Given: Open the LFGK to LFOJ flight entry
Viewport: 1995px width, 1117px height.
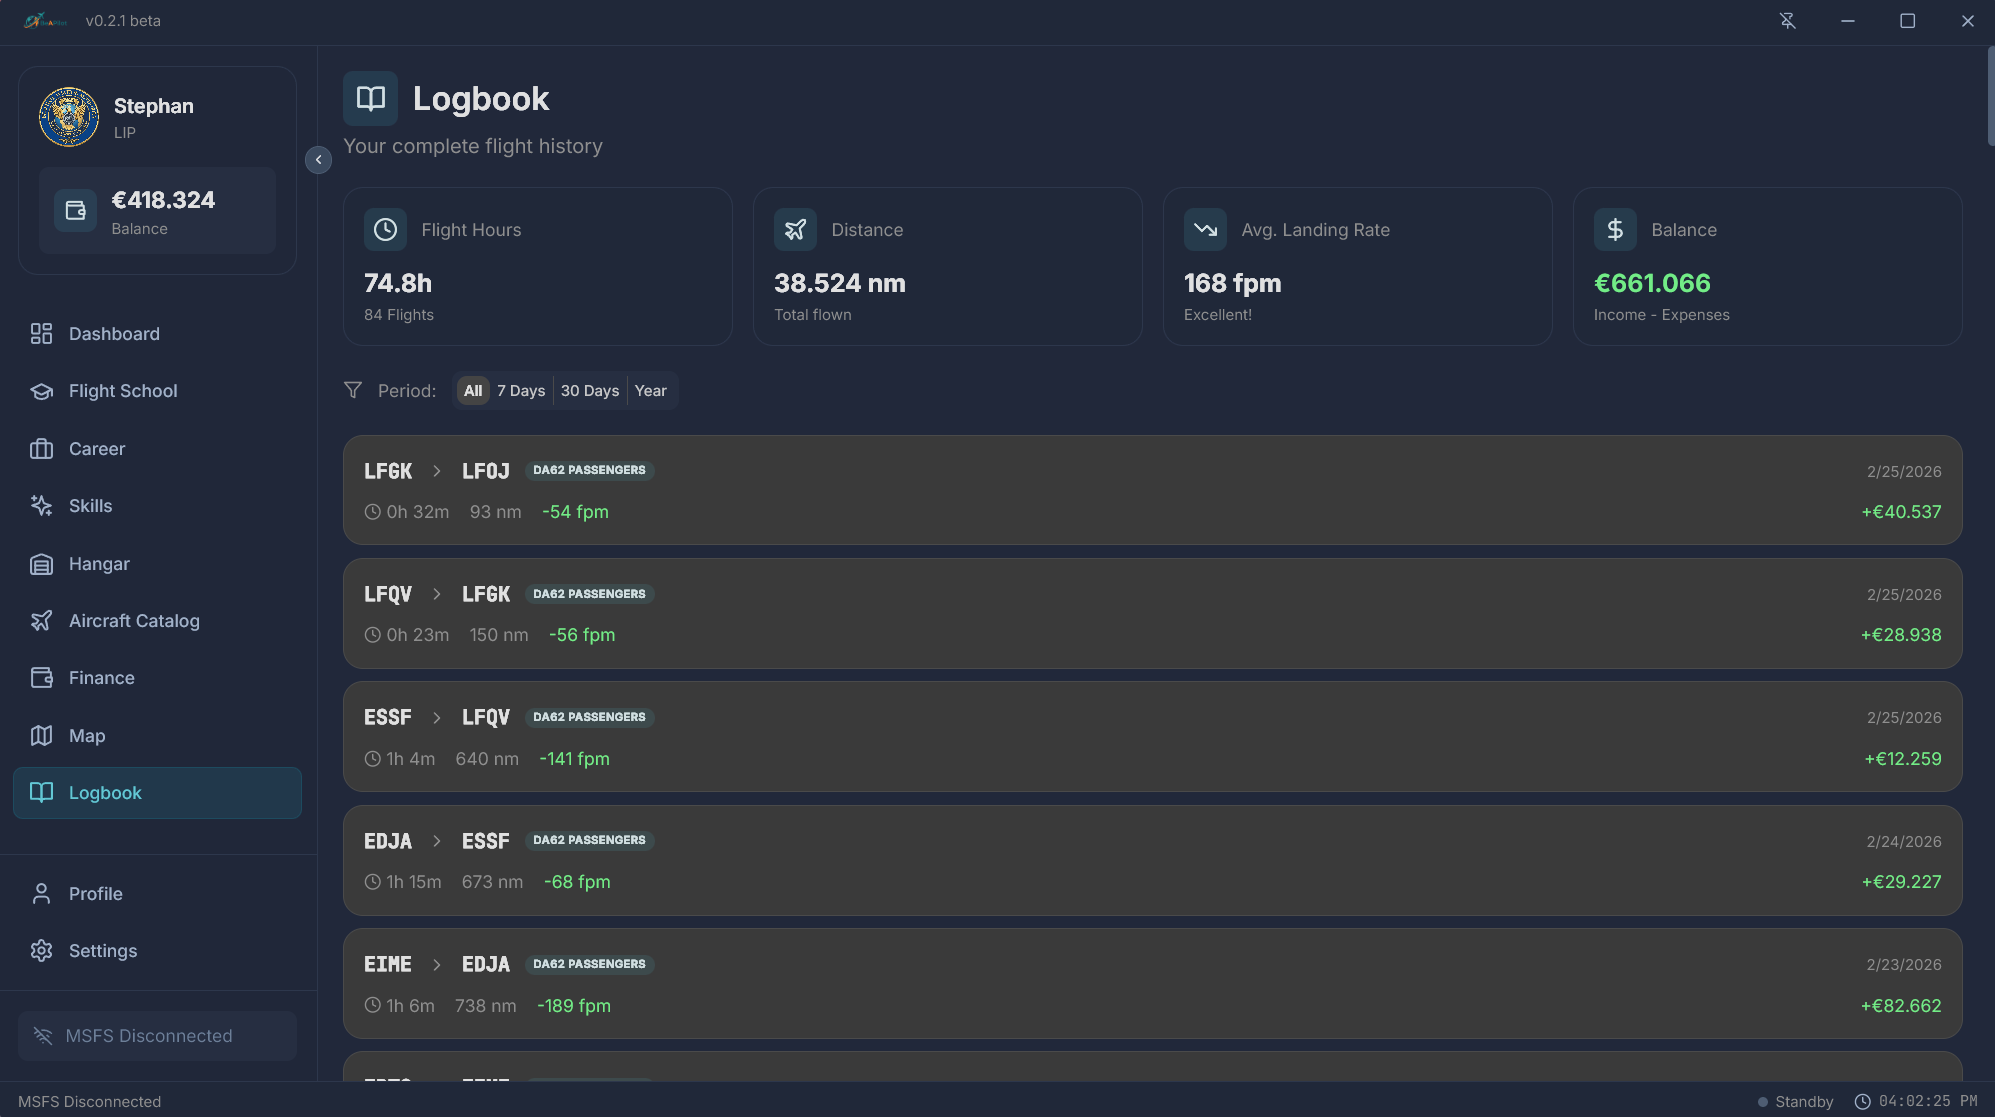Looking at the screenshot, I should tap(1152, 490).
